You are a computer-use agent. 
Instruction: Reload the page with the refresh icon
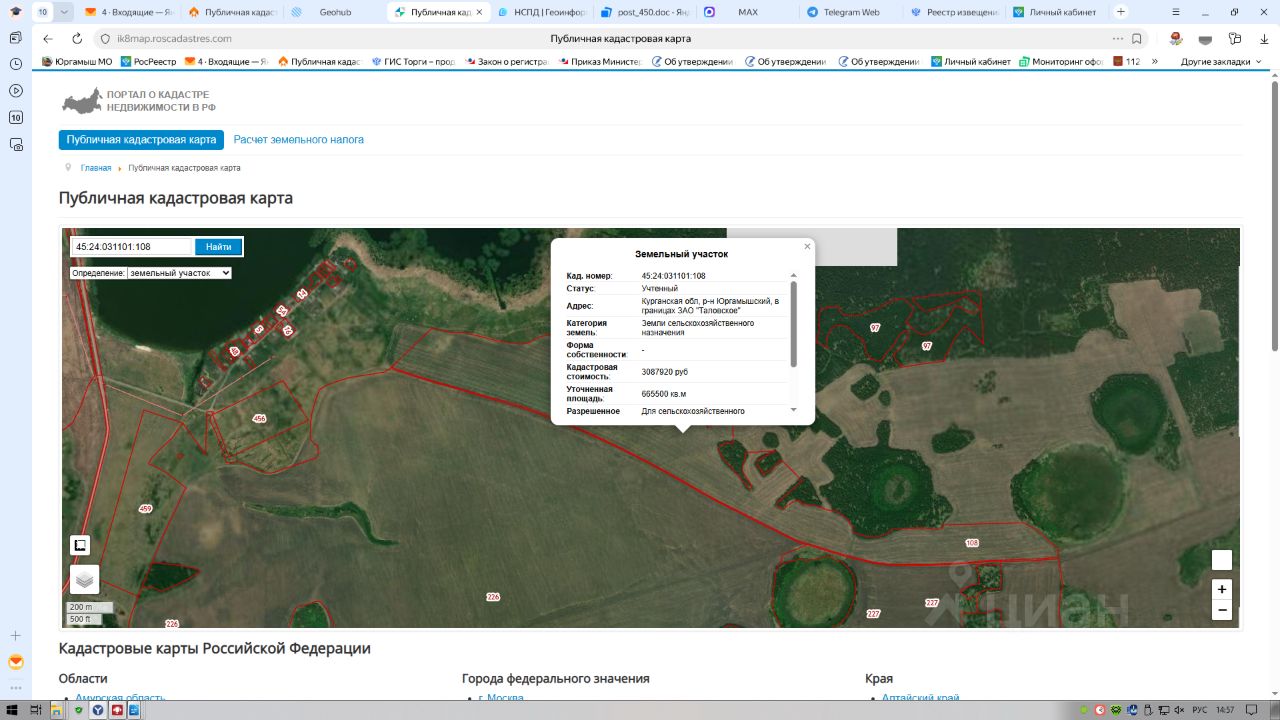tap(77, 39)
